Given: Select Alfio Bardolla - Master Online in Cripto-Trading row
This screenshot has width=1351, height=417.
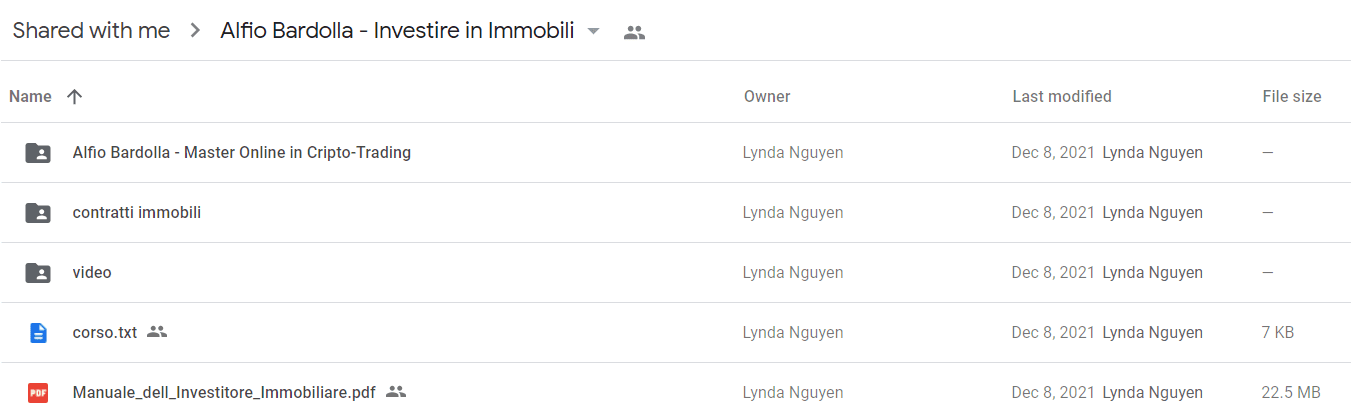Looking at the screenshot, I should [675, 153].
